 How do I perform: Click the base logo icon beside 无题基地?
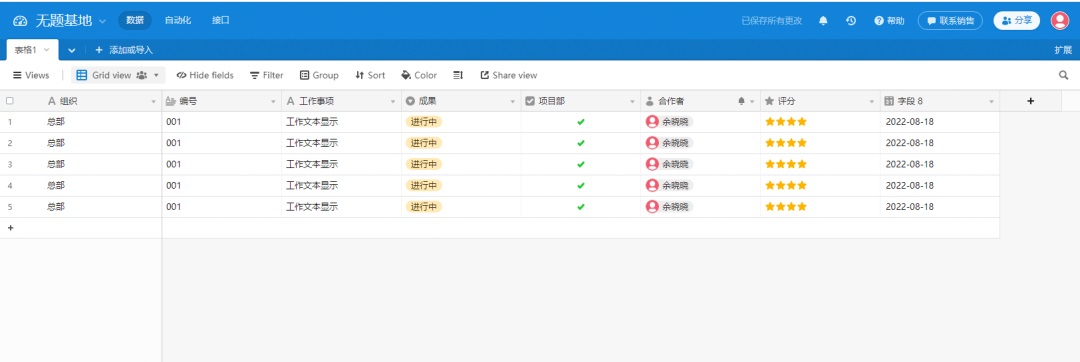(x=20, y=21)
